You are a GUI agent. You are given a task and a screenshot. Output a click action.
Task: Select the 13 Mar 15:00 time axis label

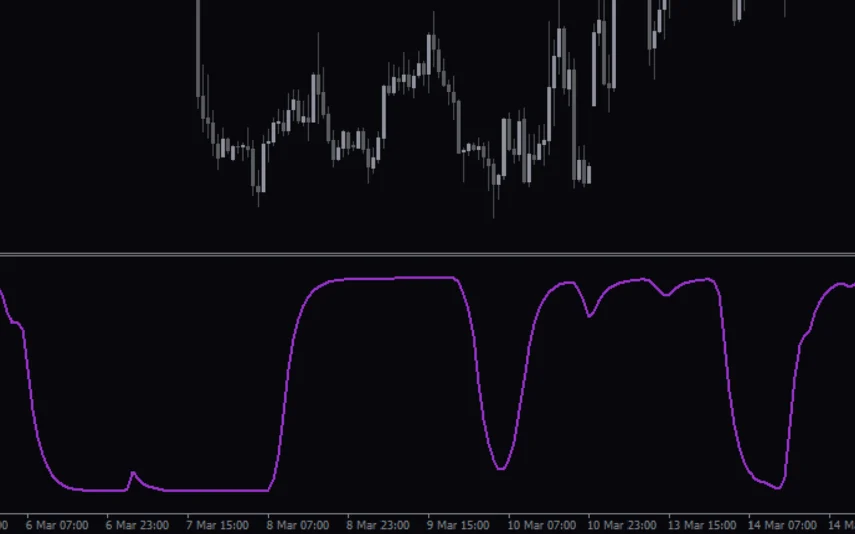[702, 524]
